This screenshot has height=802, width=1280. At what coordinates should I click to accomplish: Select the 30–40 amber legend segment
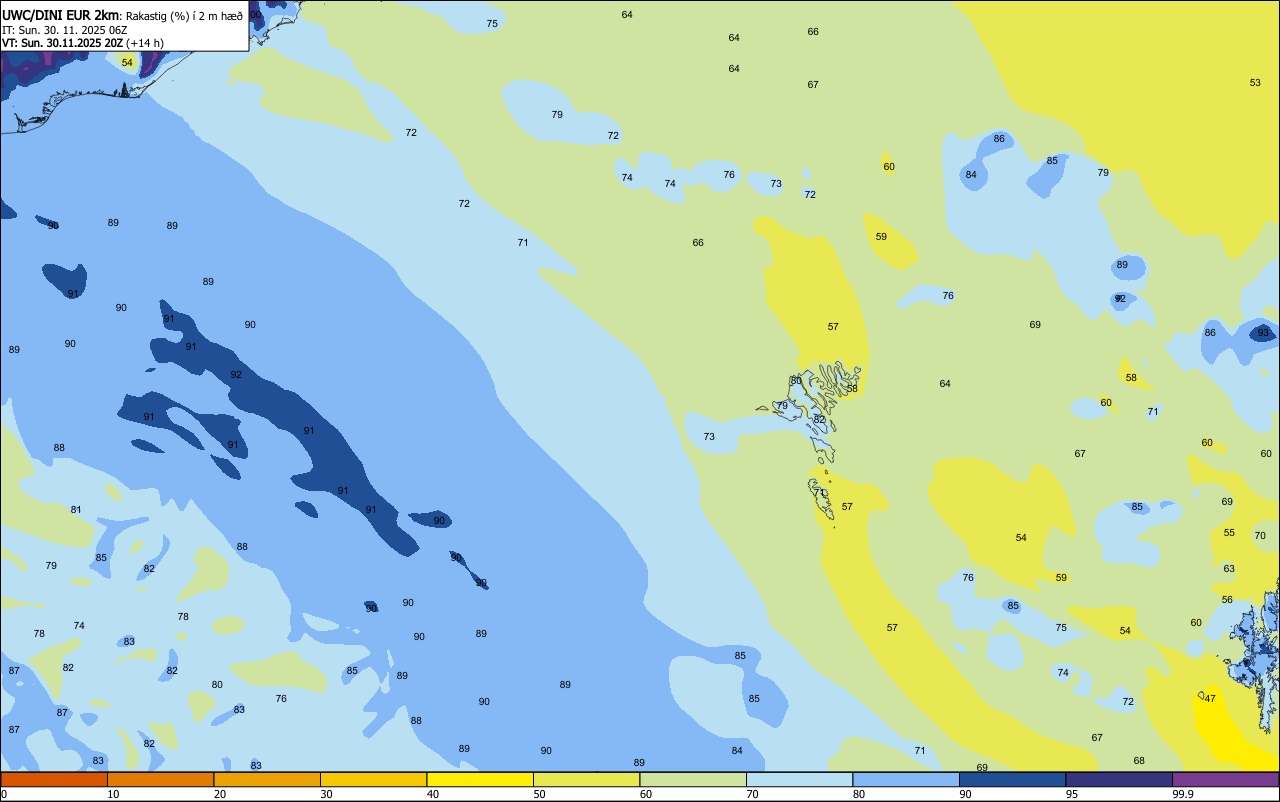[373, 779]
